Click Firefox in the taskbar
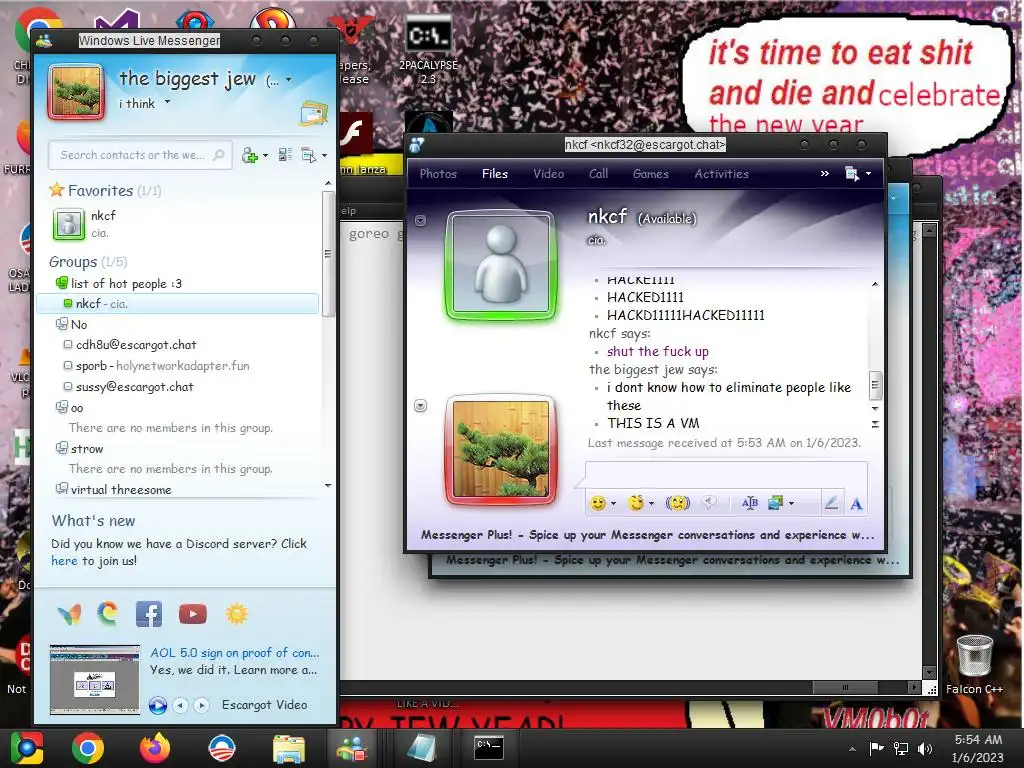 point(155,748)
